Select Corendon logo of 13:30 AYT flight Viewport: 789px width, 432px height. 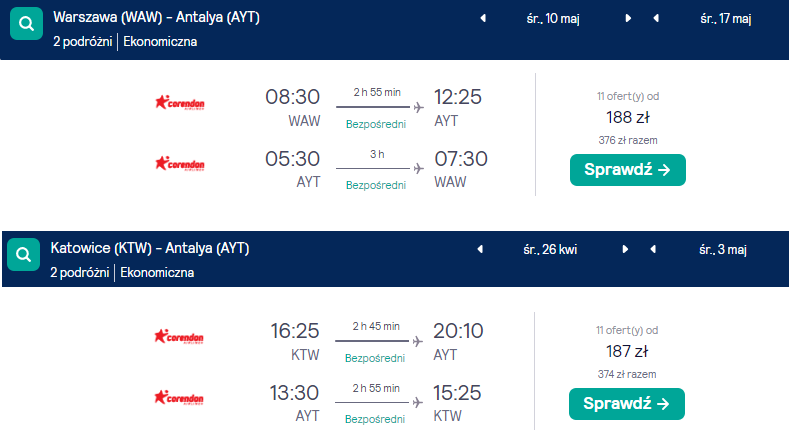(x=179, y=398)
